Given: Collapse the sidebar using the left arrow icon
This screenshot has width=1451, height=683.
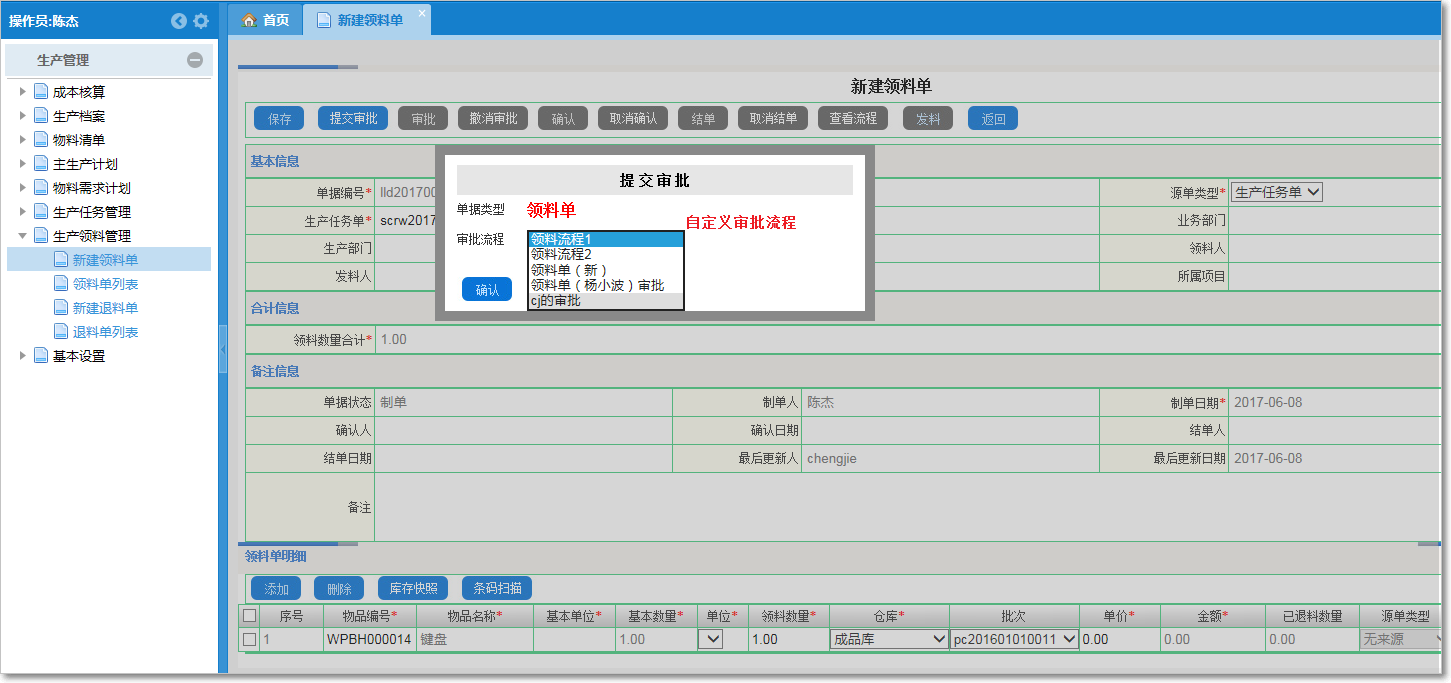Looking at the screenshot, I should (x=178, y=20).
